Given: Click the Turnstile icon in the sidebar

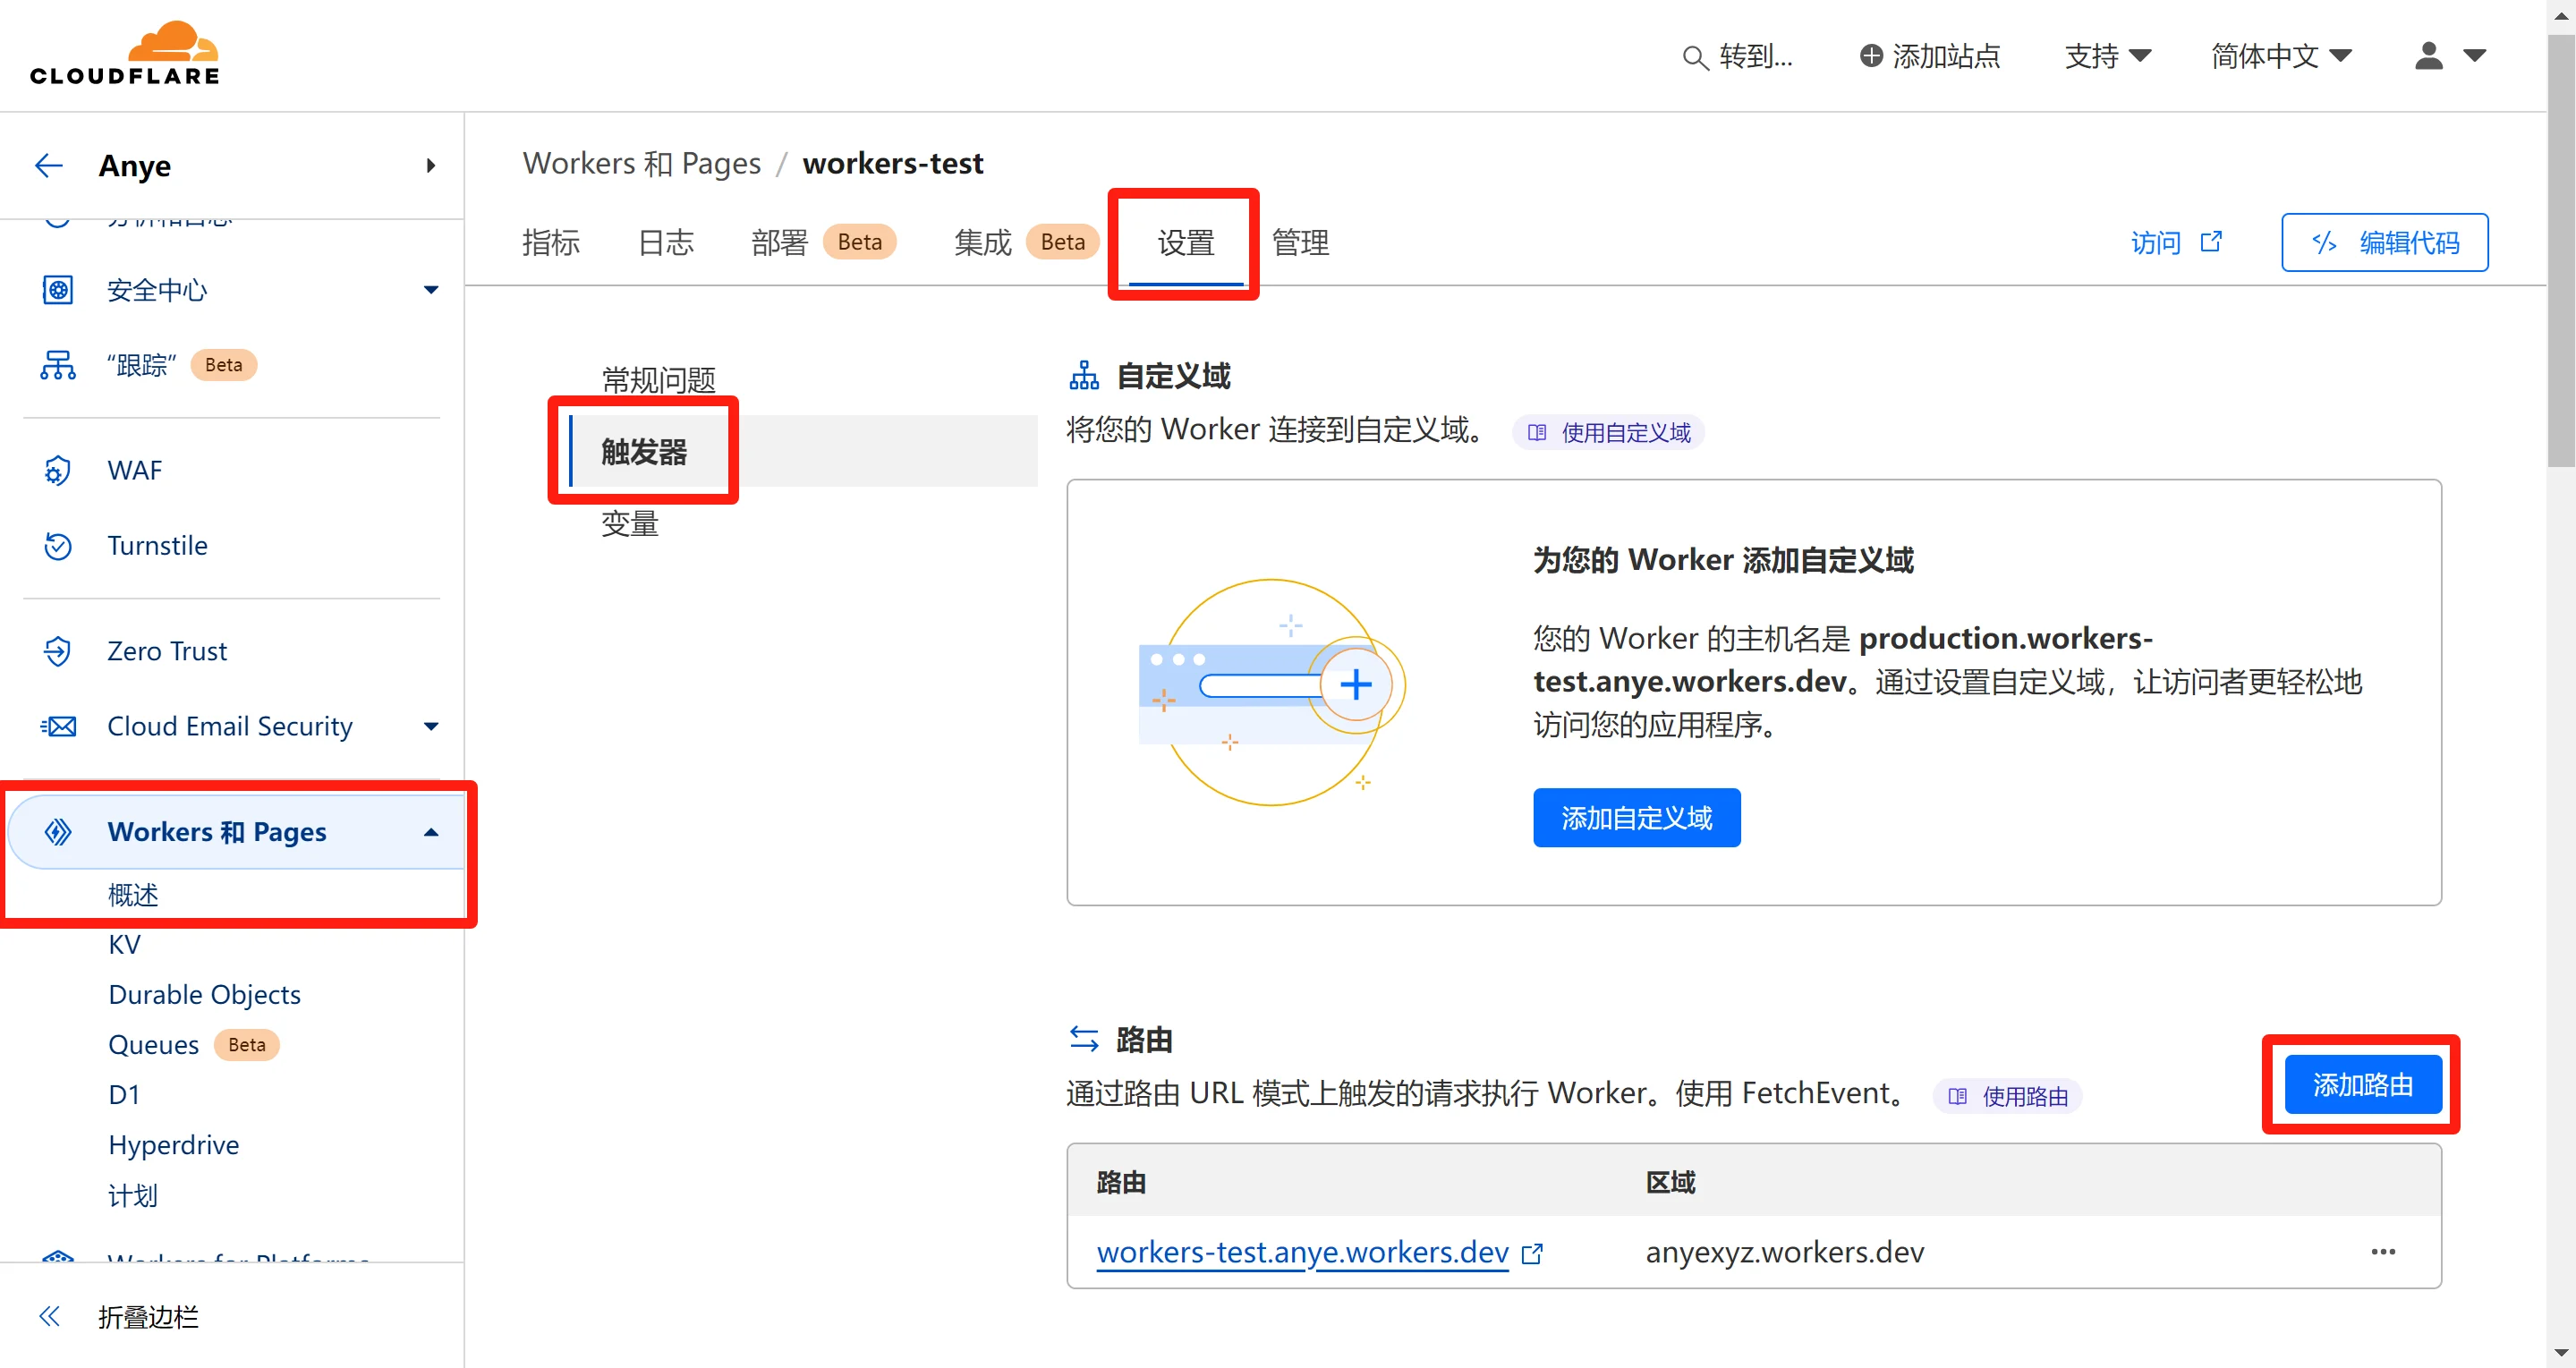Looking at the screenshot, I should click(x=57, y=545).
